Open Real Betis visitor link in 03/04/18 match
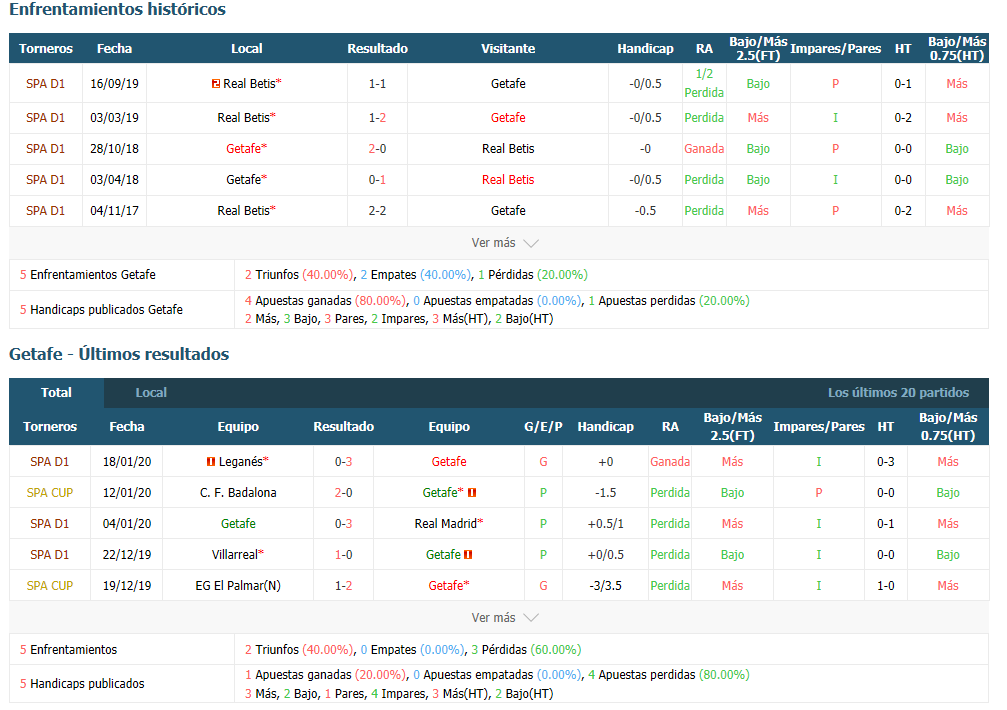This screenshot has width=1007, height=710. tap(508, 180)
